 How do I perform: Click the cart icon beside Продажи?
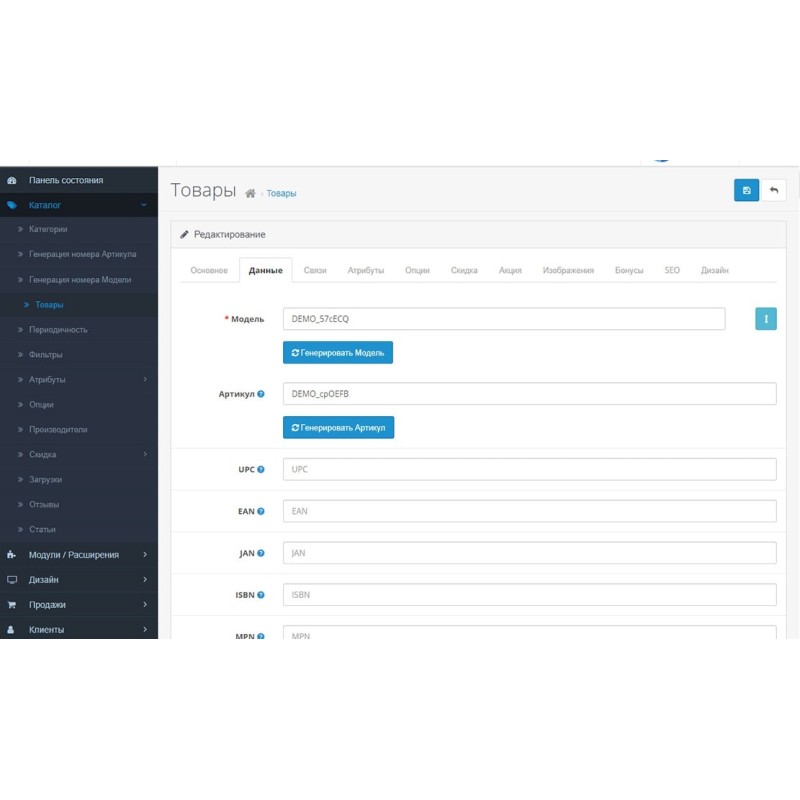[x=12, y=605]
